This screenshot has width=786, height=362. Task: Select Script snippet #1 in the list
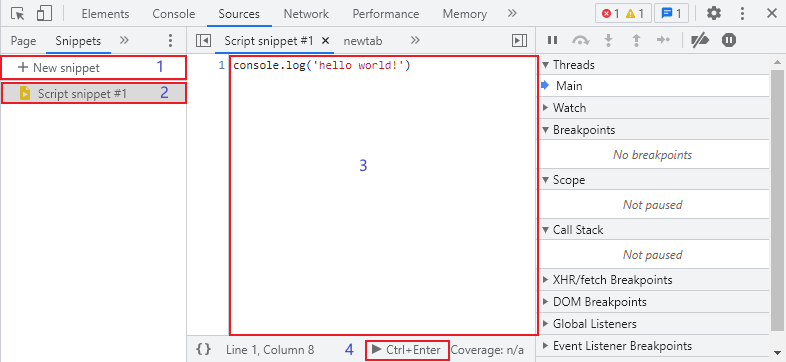tap(94, 93)
